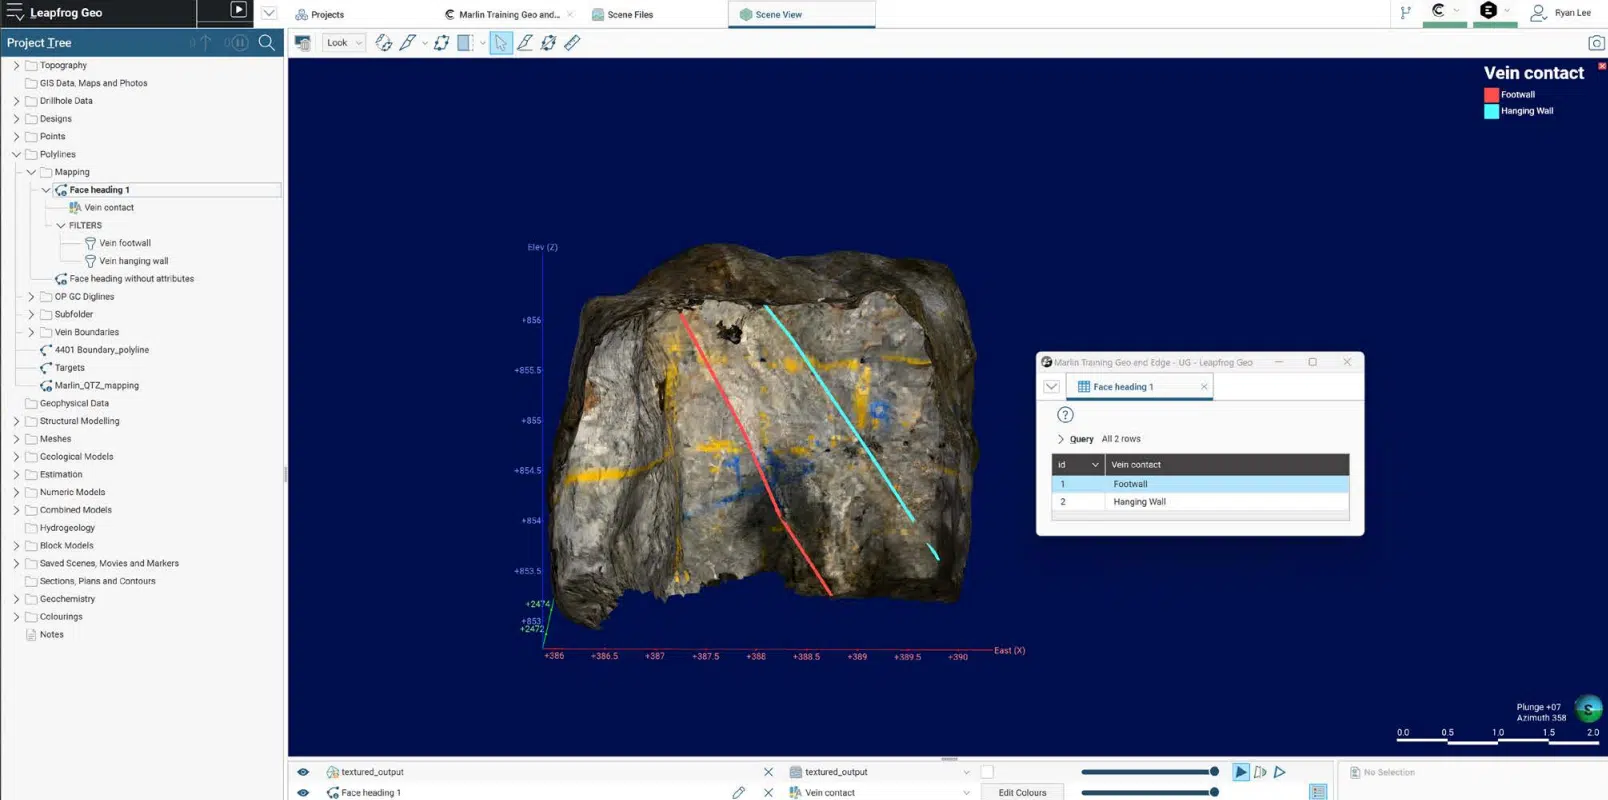Sort by the id column header
The image size is (1608, 800).
click(1077, 465)
